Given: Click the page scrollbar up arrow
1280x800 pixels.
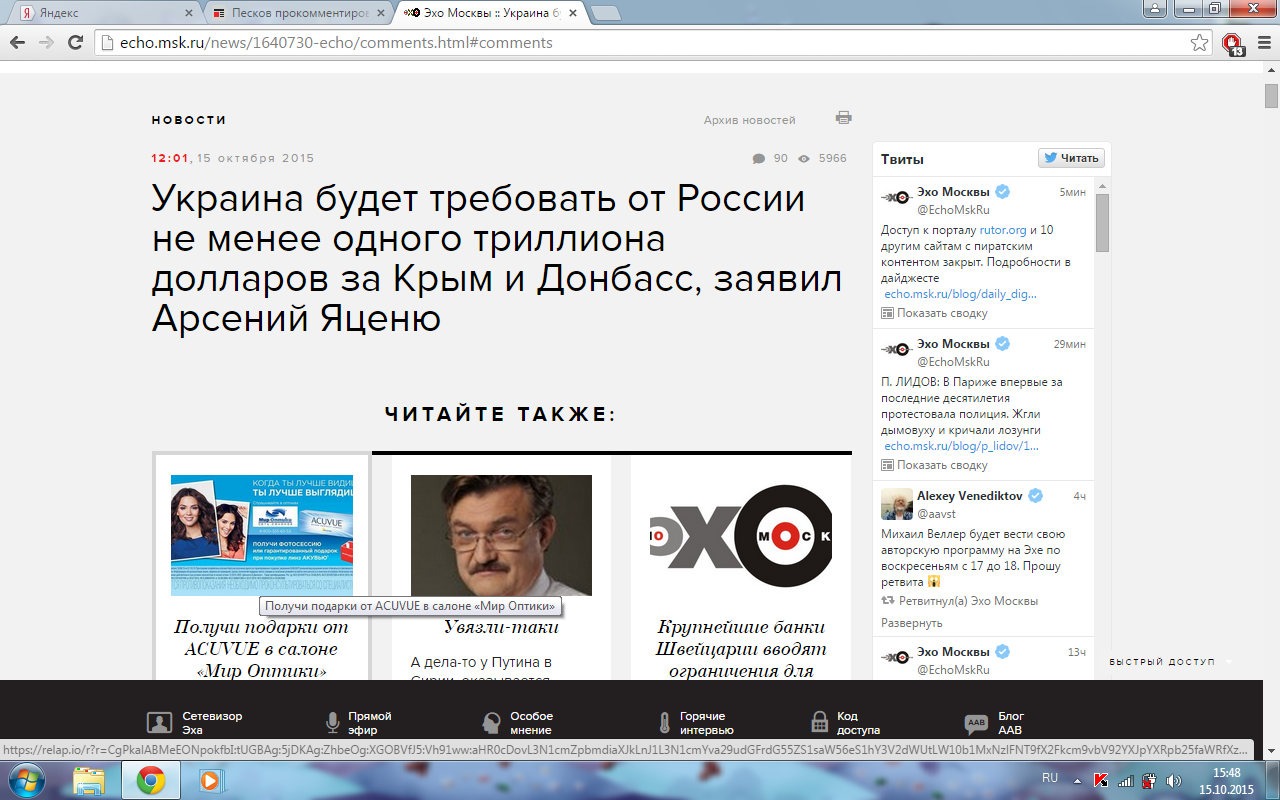Looking at the screenshot, I should 1271,71.
